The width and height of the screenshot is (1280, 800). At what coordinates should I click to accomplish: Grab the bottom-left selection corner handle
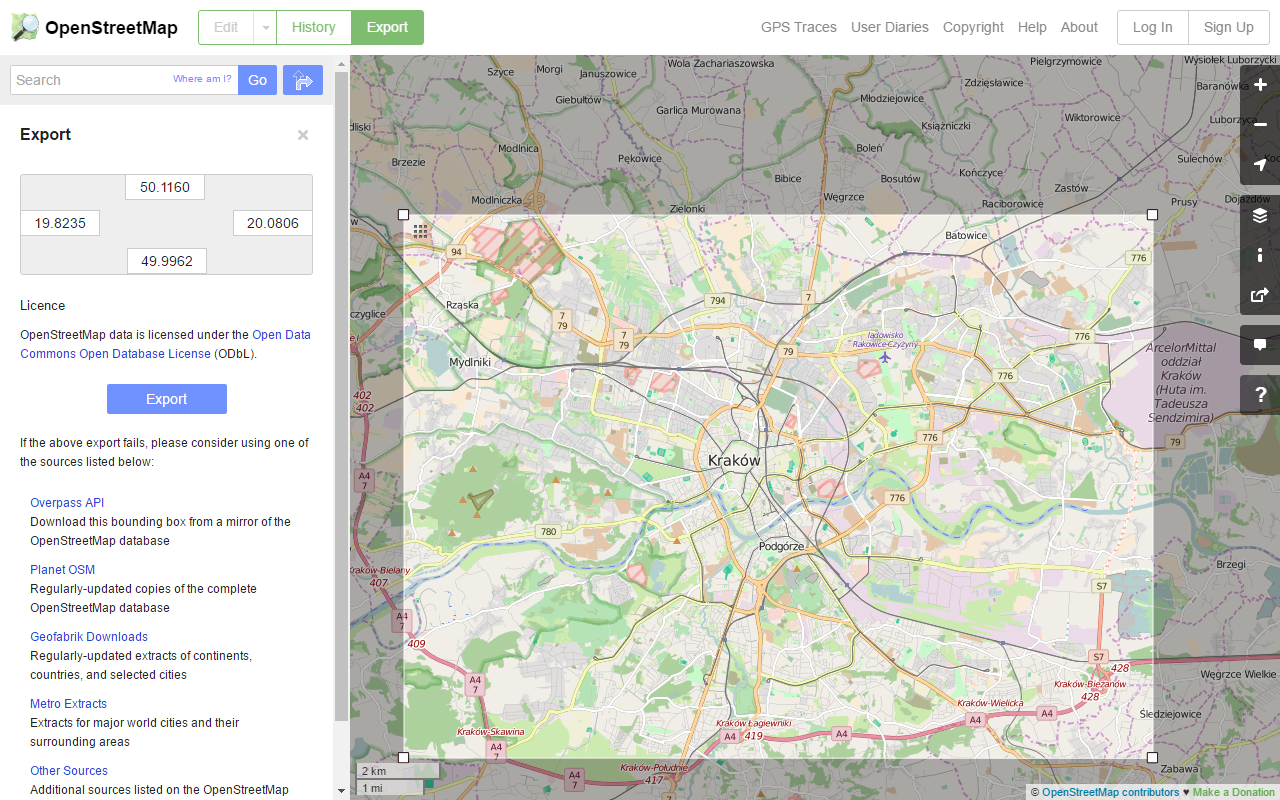[404, 757]
